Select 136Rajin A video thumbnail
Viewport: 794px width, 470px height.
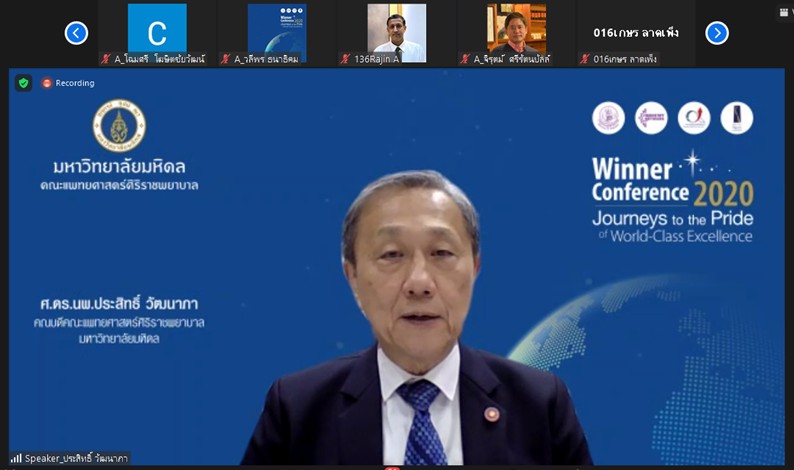[x=396, y=29]
